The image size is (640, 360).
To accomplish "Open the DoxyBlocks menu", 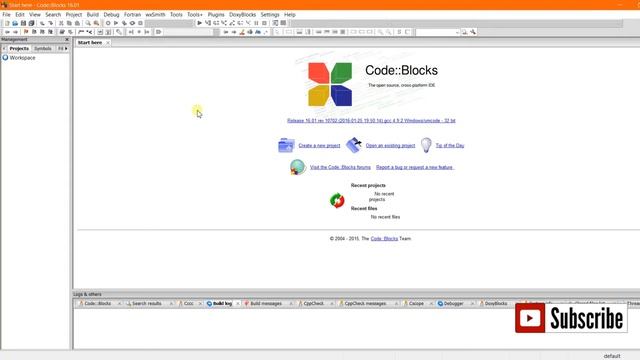I will point(242,14).
